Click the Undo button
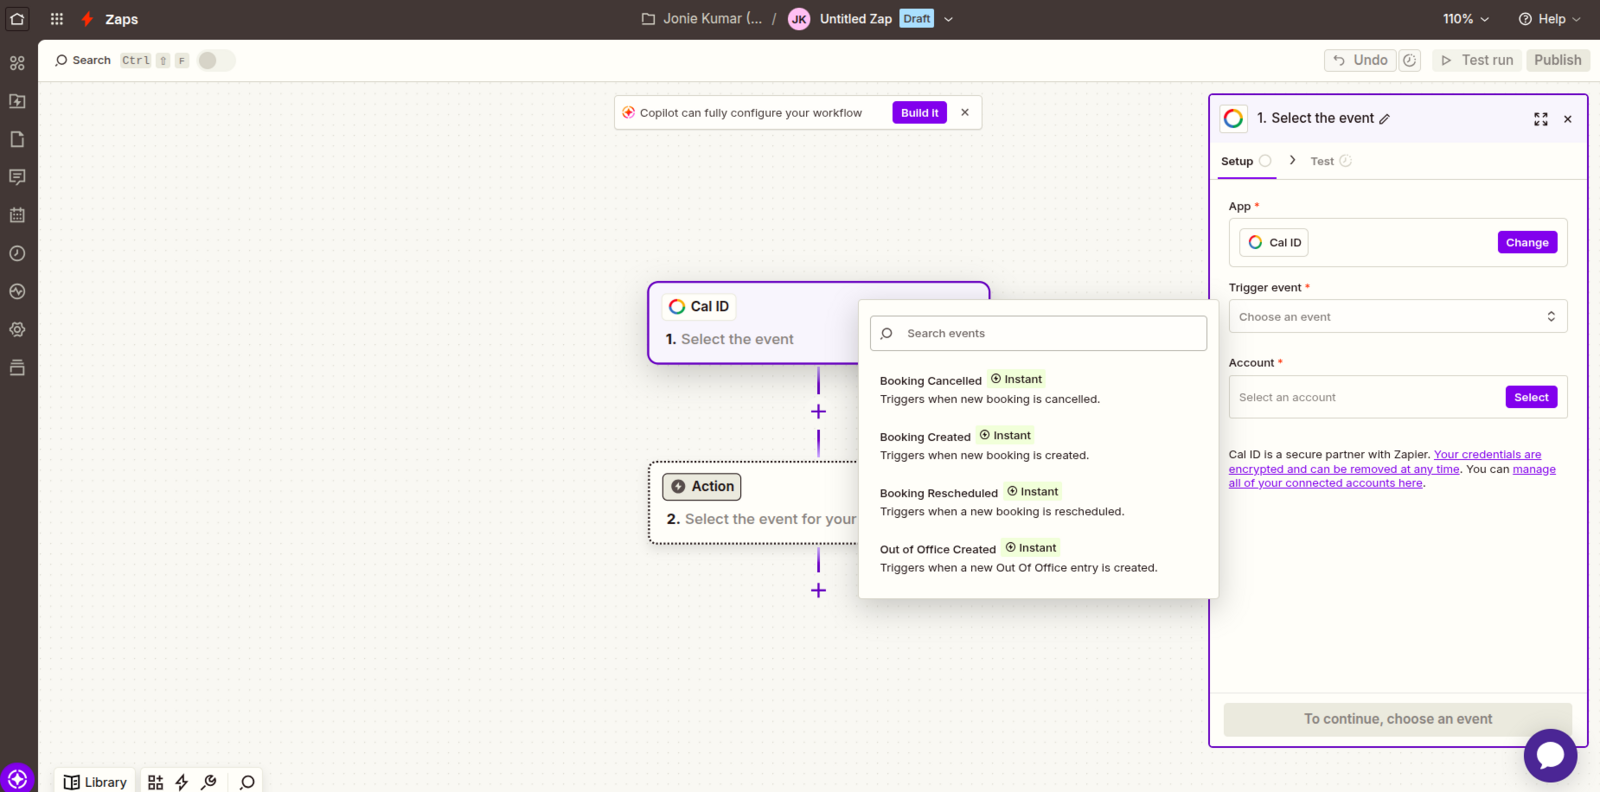The image size is (1600, 792). pyautogui.click(x=1360, y=60)
